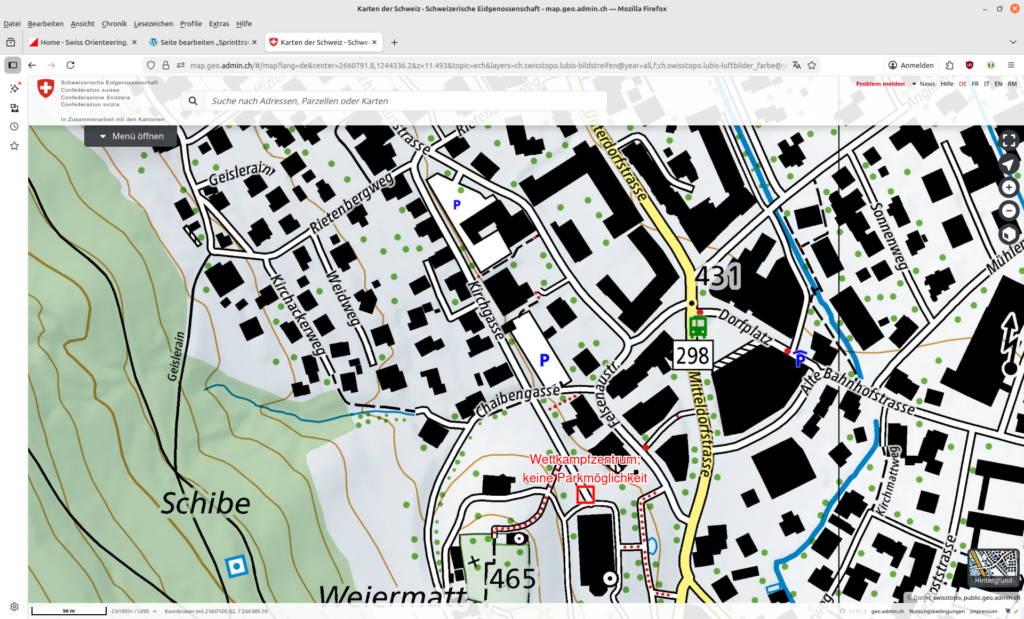Toggle the Firefox vertical sidebar button
This screenshot has width=1024, height=619.
click(x=12, y=65)
